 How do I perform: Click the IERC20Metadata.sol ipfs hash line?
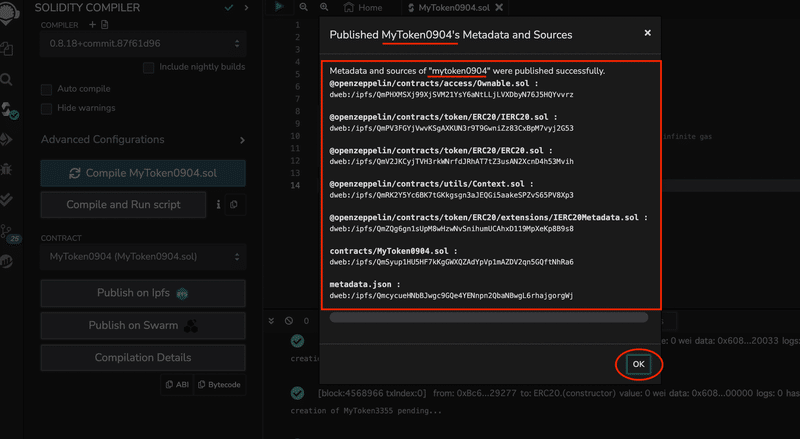point(451,229)
